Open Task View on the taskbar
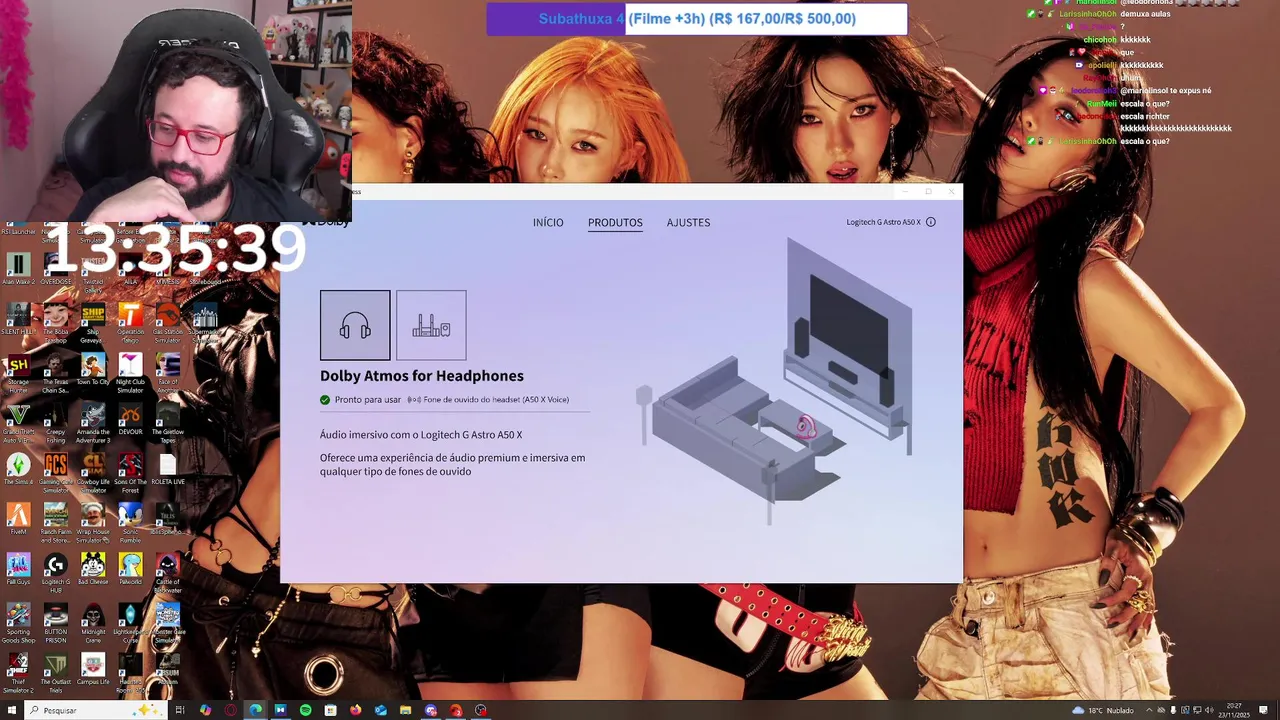 180,710
